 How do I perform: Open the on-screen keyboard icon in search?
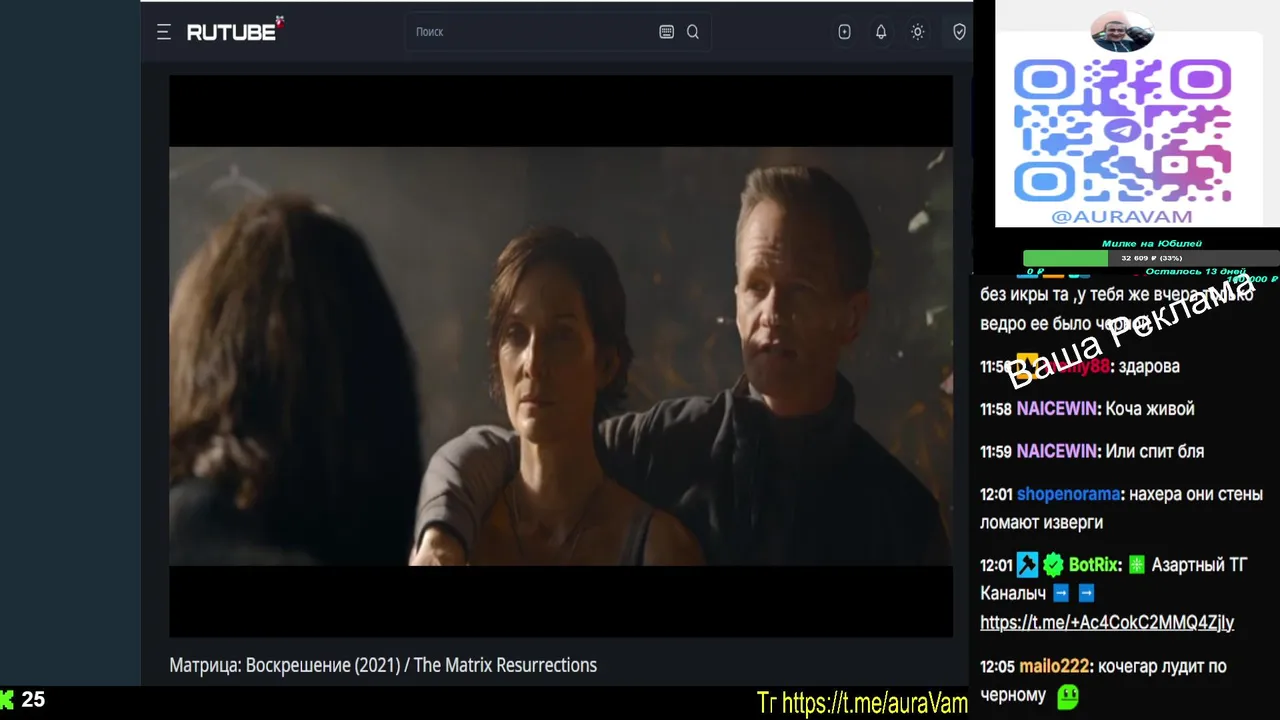coord(667,32)
